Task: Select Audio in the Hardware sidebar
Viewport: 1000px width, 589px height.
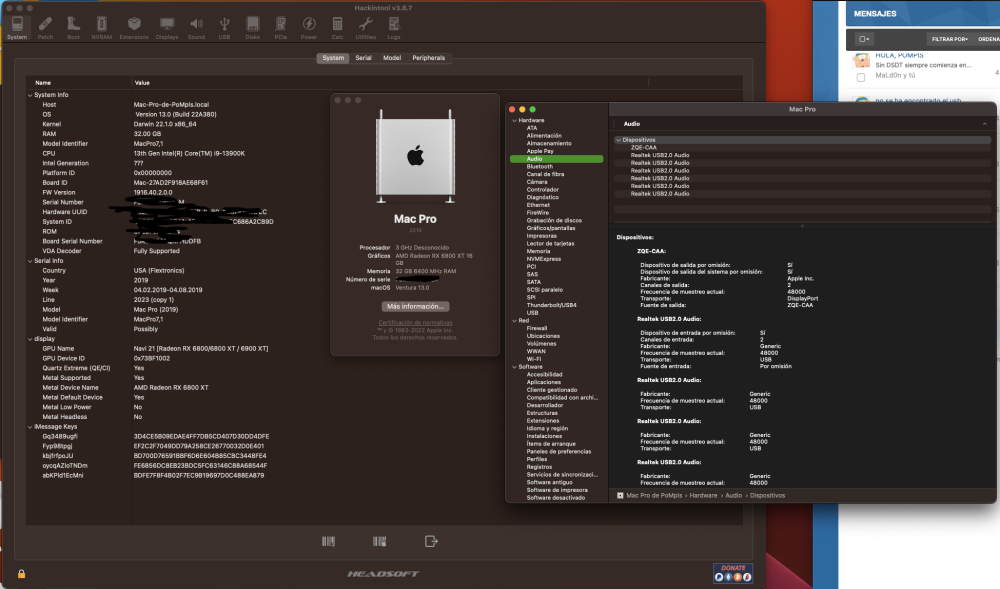Action: coord(557,159)
